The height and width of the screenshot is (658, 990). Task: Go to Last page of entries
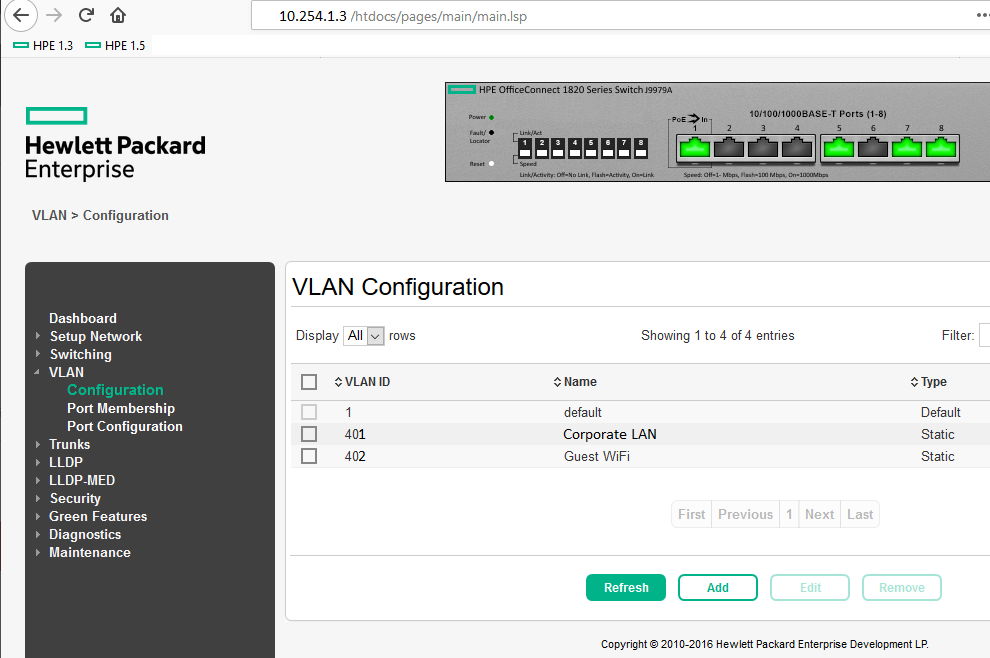click(x=860, y=514)
